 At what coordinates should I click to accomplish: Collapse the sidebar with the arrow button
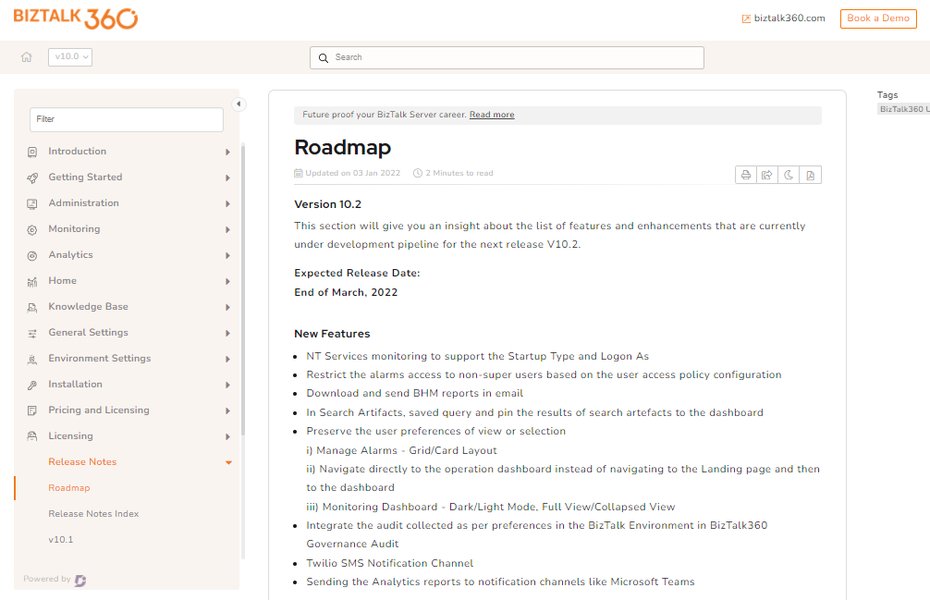pyautogui.click(x=238, y=104)
